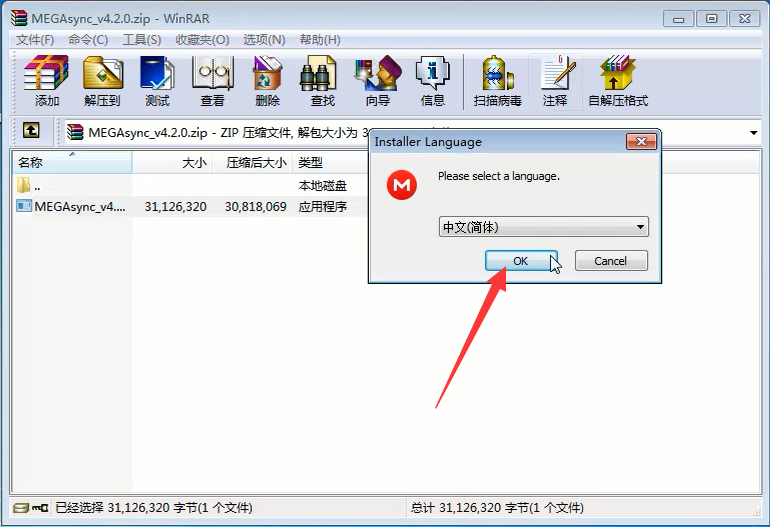The image size is (770, 527).
Task: Click 已经选择 31,126,320 字节 status text
Action: (154, 508)
